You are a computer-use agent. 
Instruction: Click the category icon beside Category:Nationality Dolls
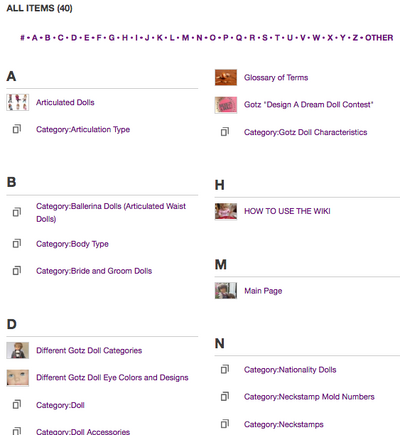tap(225, 369)
